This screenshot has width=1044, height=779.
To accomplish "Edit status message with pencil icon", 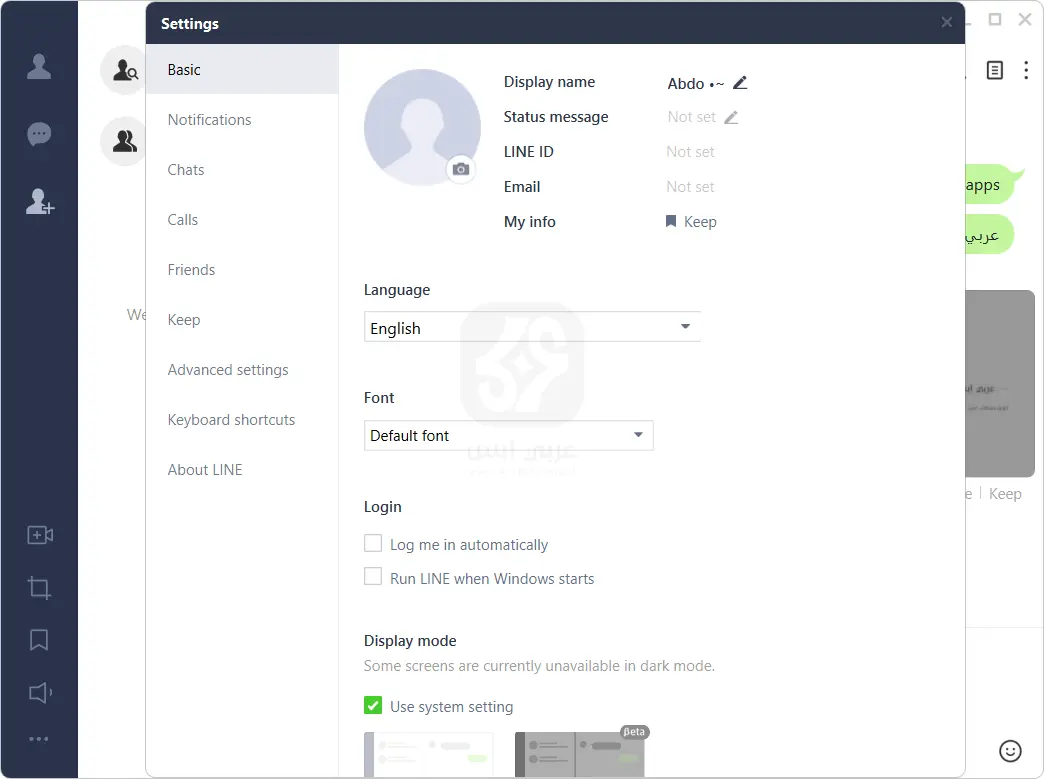I will point(731,117).
